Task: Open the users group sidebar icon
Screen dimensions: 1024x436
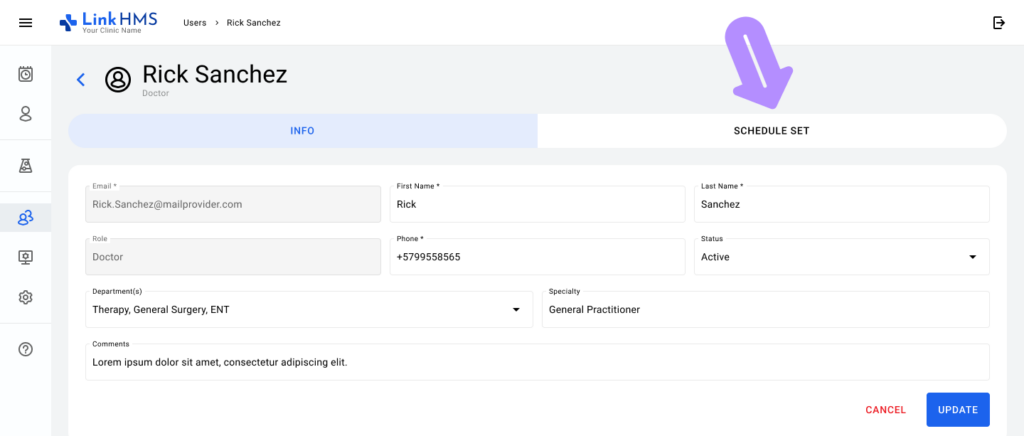Action: [25, 218]
